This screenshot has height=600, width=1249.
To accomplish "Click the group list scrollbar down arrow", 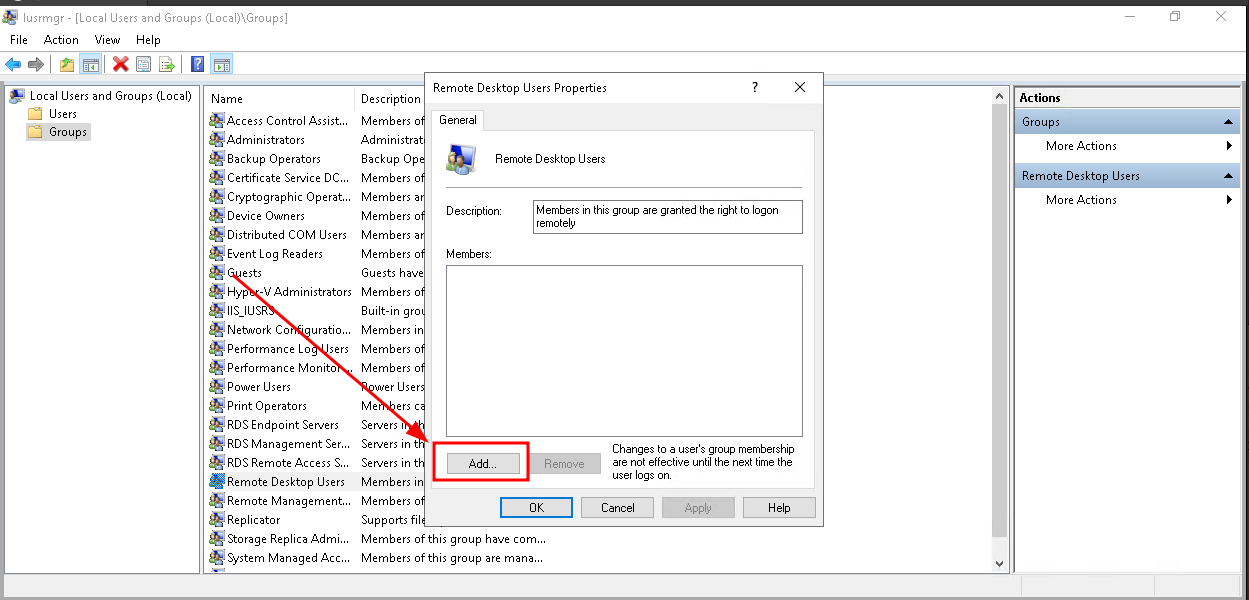I will [x=999, y=564].
